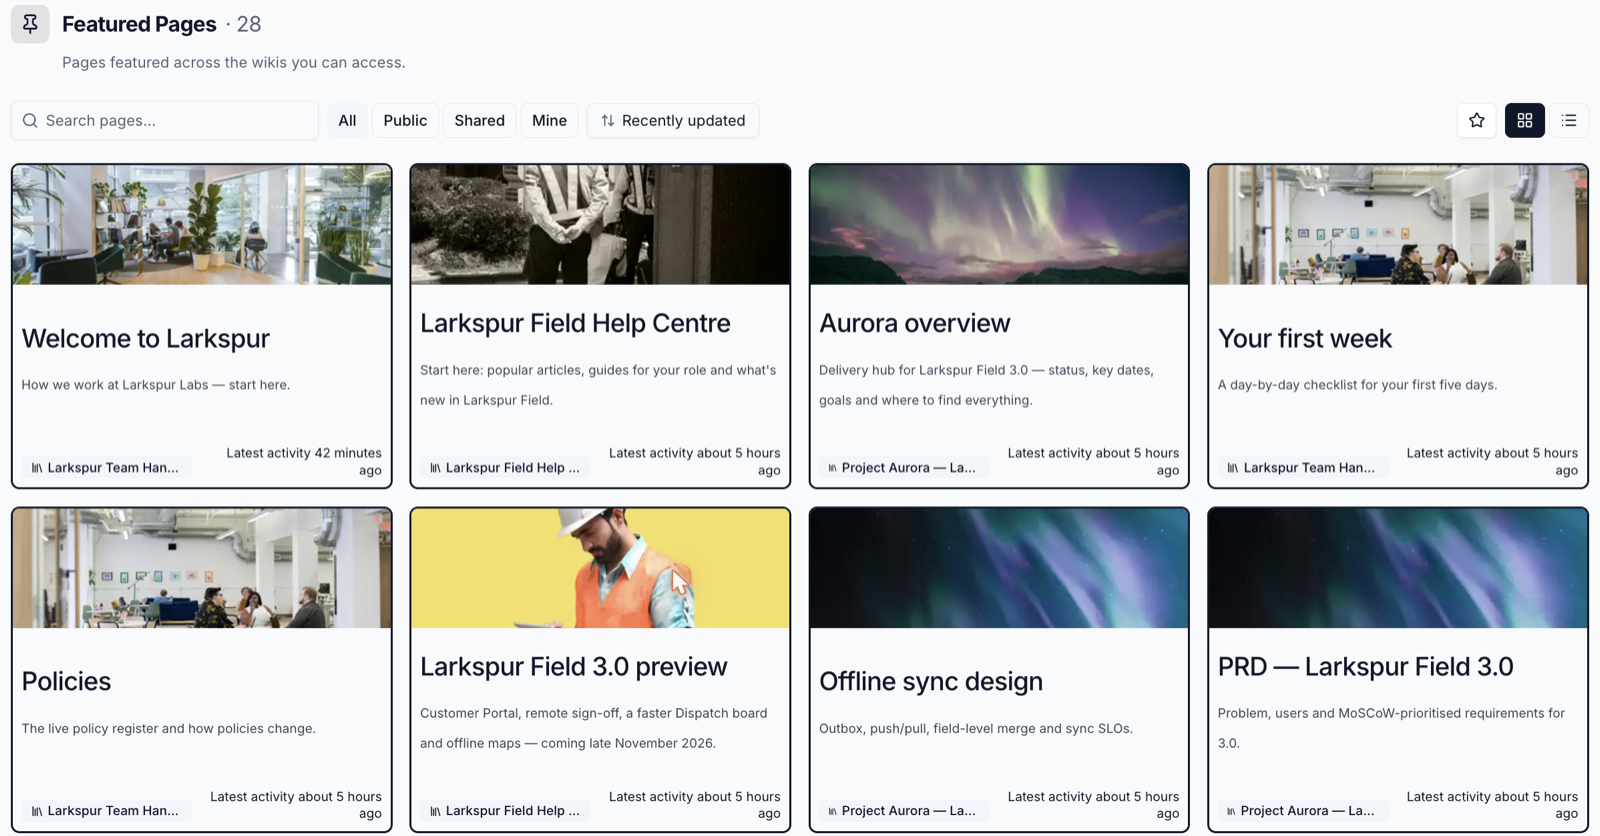The image size is (1600, 836).
Task: Click the Offline sync design cover image
Action: coord(999,568)
